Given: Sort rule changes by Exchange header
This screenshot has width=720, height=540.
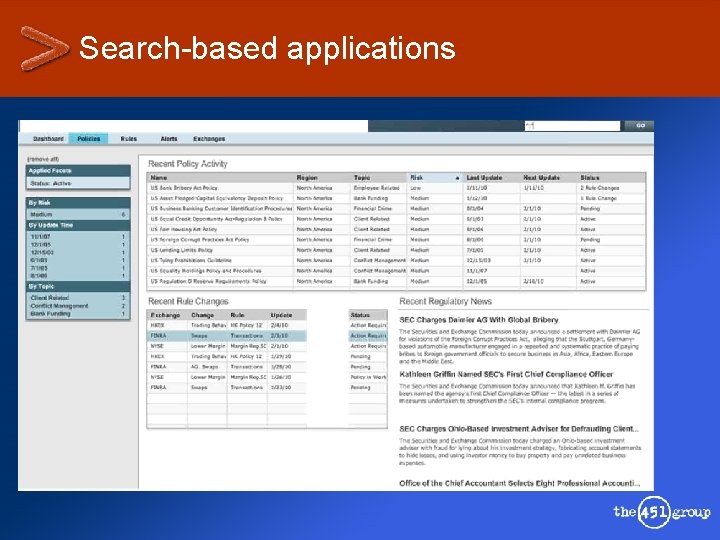Looking at the screenshot, I should pyautogui.click(x=167, y=315).
